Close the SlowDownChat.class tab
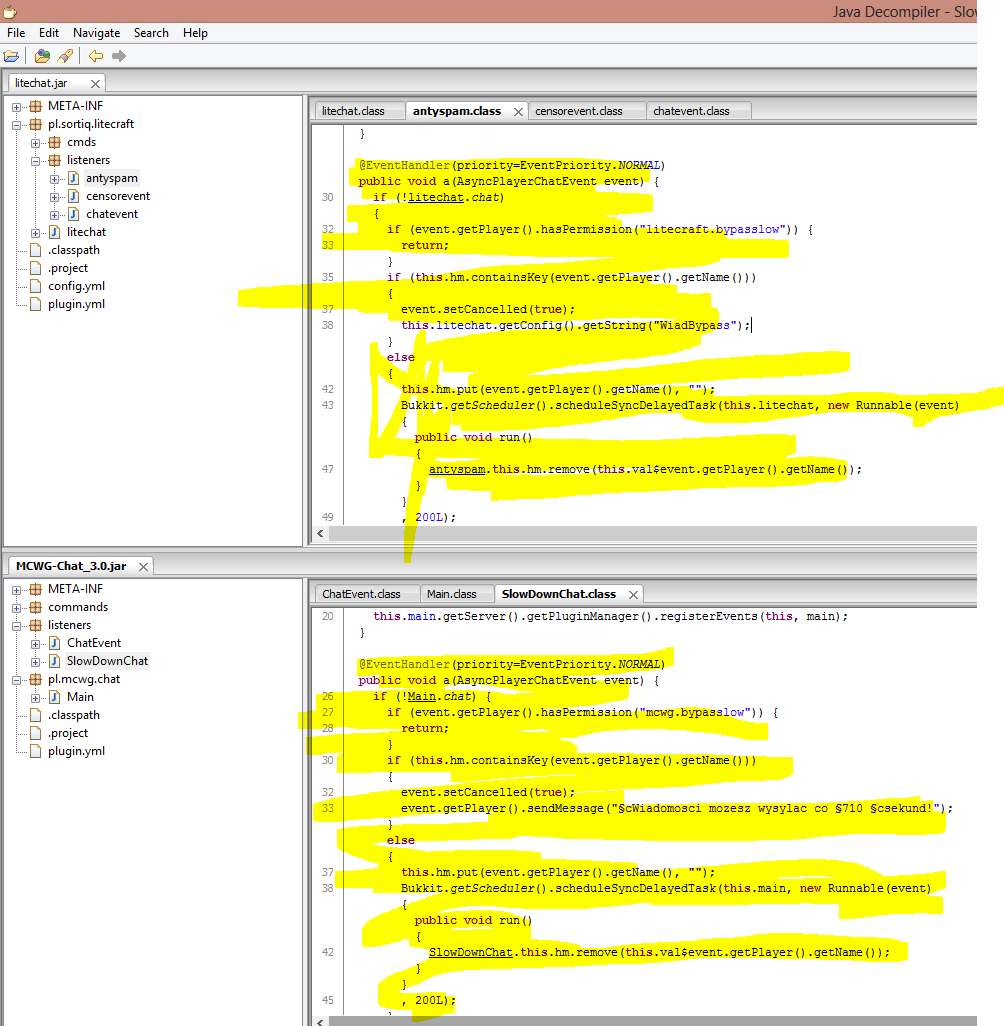Viewport: 1004px width, 1026px height. click(x=633, y=595)
